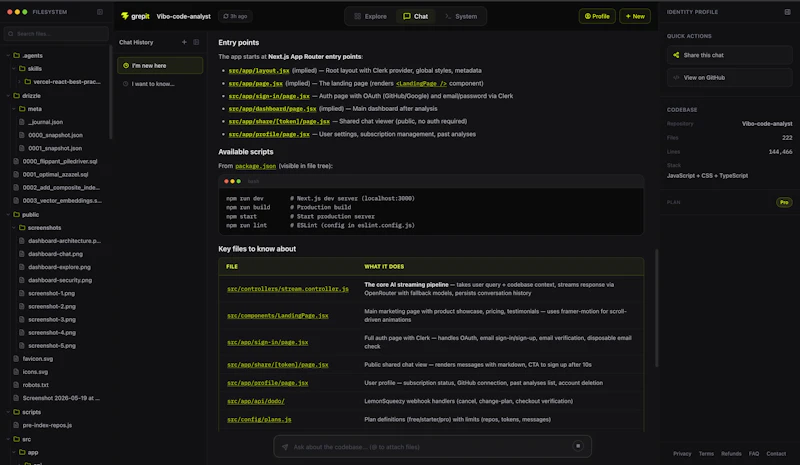Open the Profile button
Viewport: 800px width, 465px height.
(x=597, y=16)
